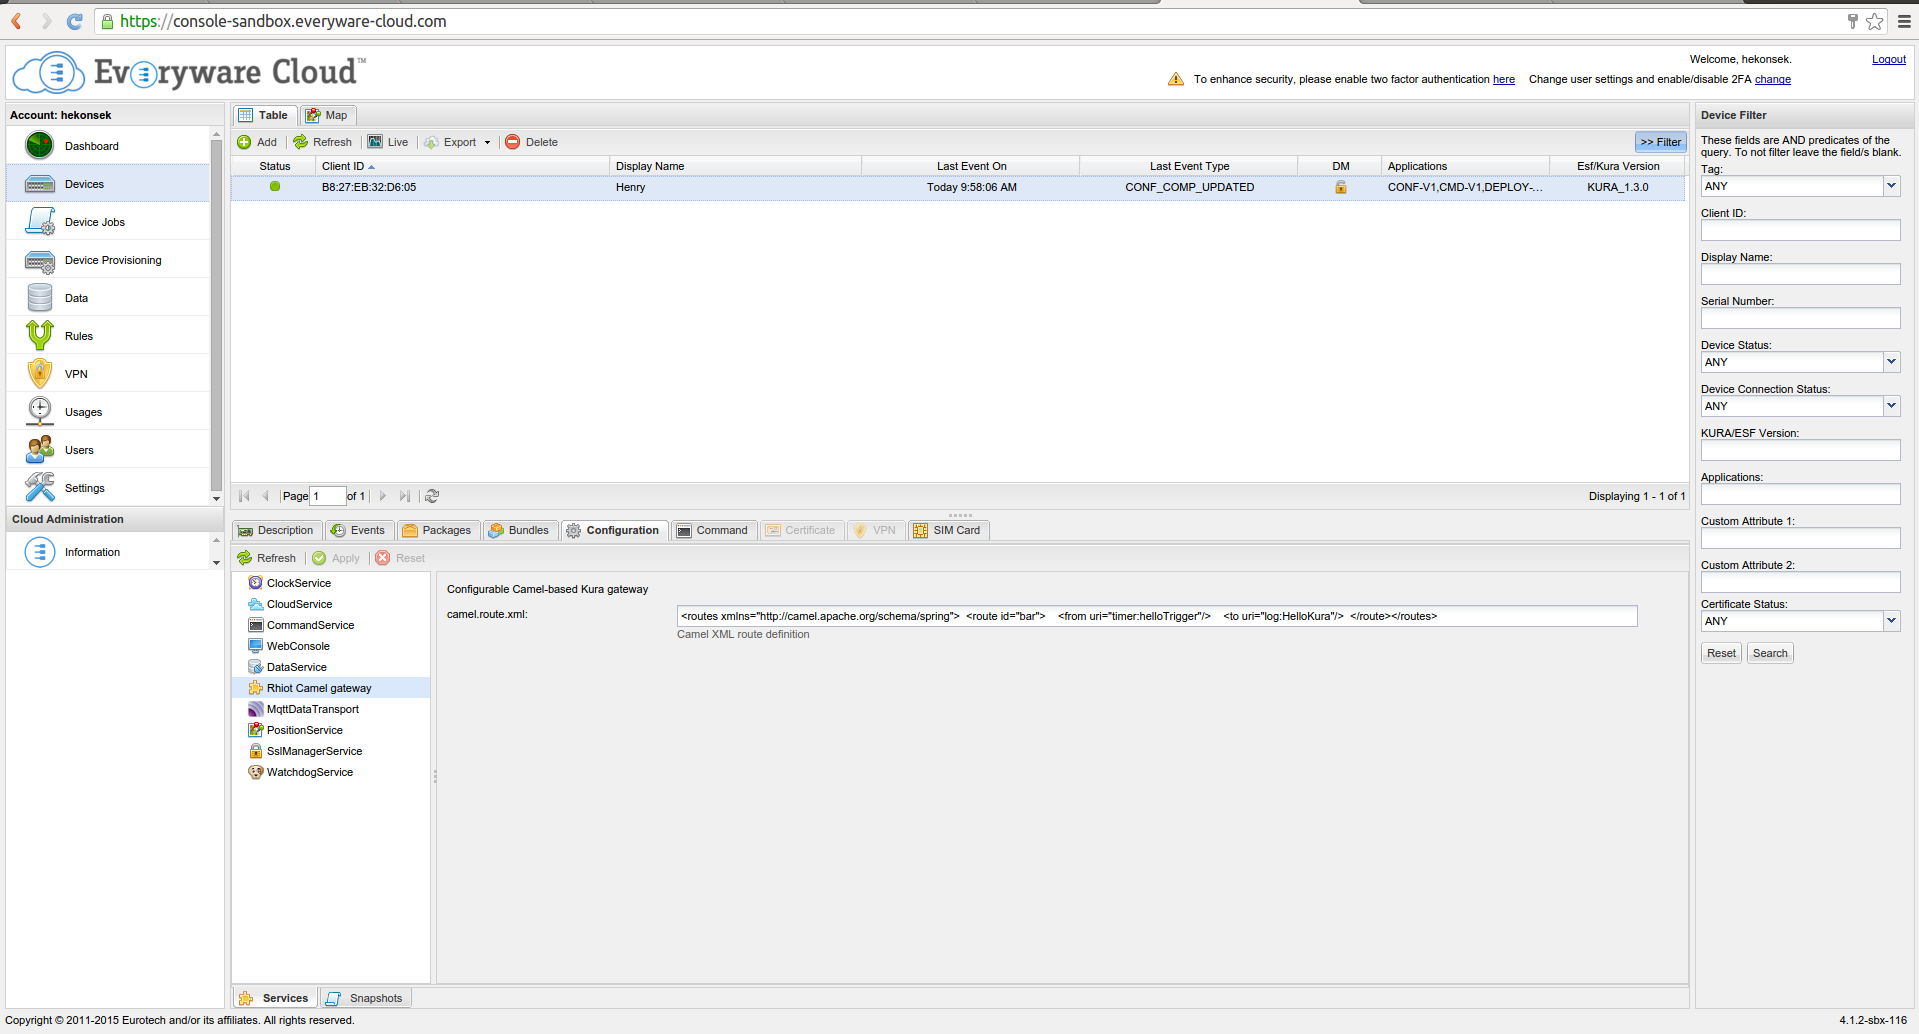Open the Rules icon
Screen dimensions: 1919x1034
tap(40, 336)
